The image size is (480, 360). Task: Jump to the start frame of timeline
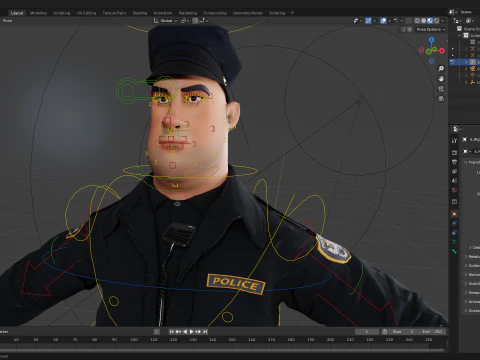(x=172, y=332)
